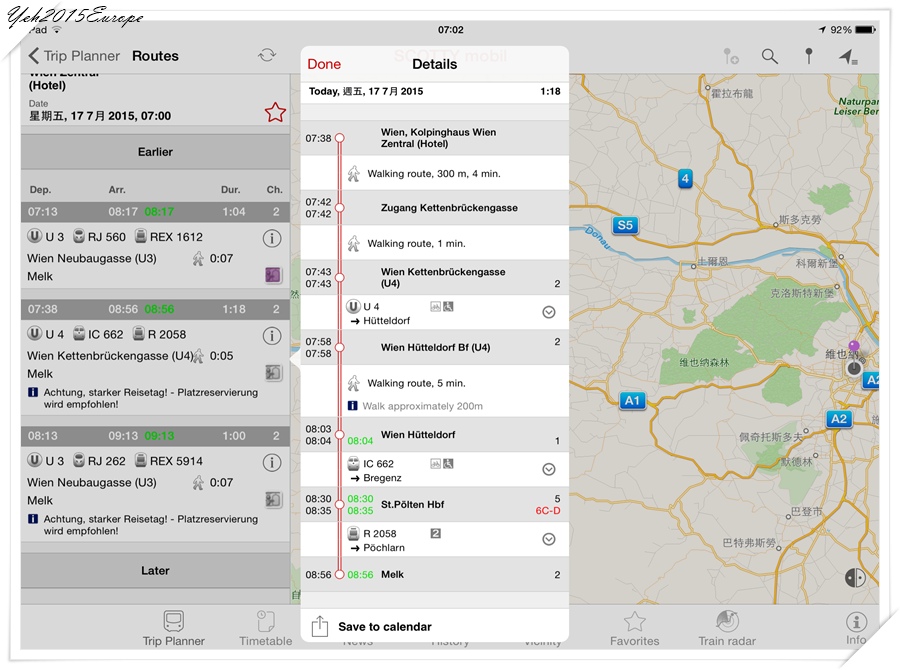Tap the A2 highway badge on map
Image resolution: width=900 pixels, height=670 pixels.
(x=839, y=419)
